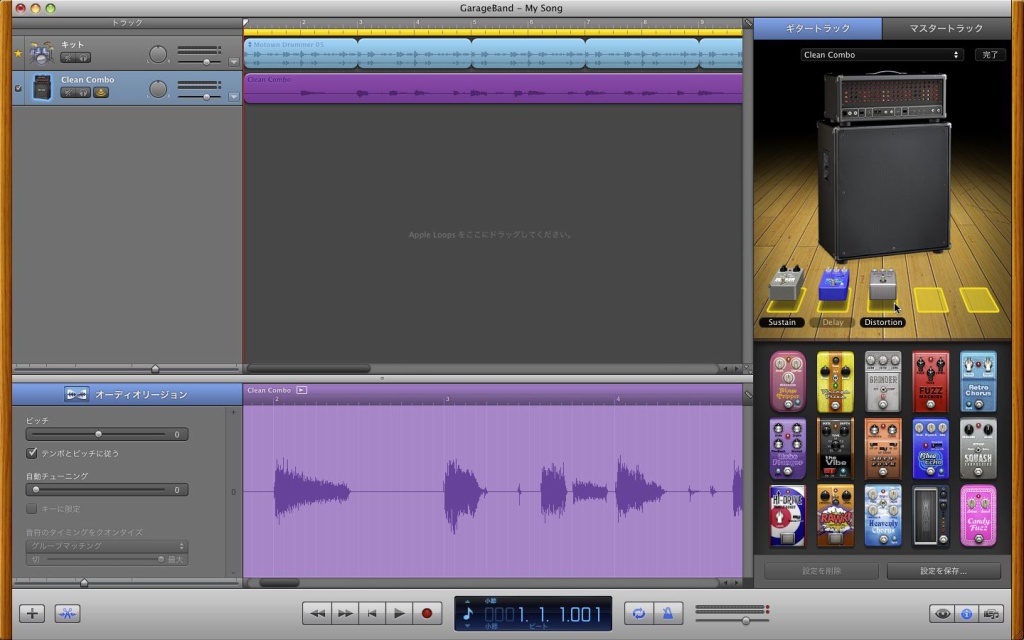This screenshot has width=1024, height=640.
Task: Select the Clean Combo amp track icon
Action: (42, 88)
